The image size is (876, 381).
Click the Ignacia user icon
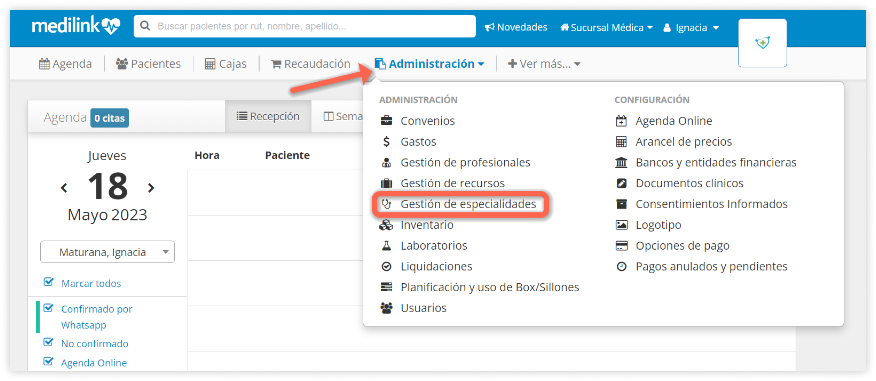(666, 27)
